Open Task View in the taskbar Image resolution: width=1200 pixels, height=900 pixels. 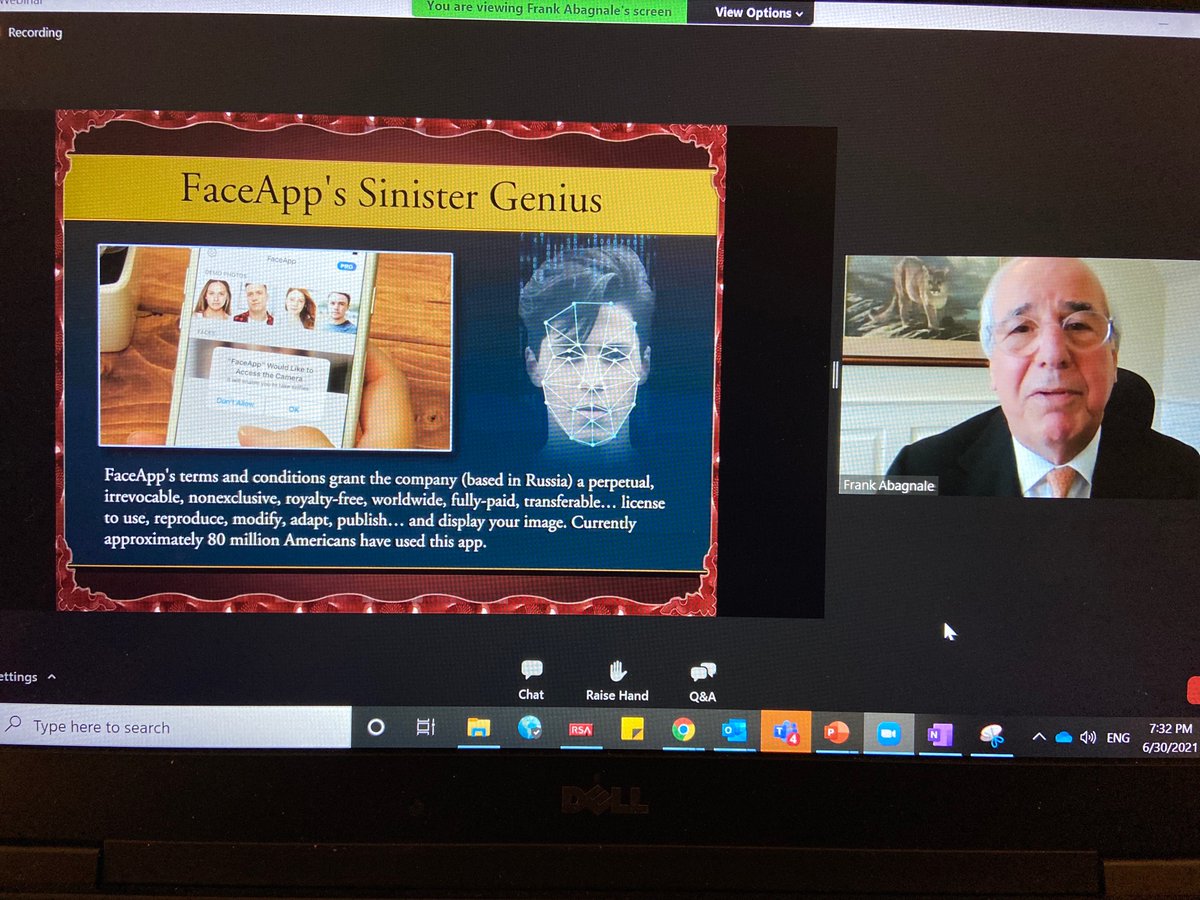click(425, 729)
